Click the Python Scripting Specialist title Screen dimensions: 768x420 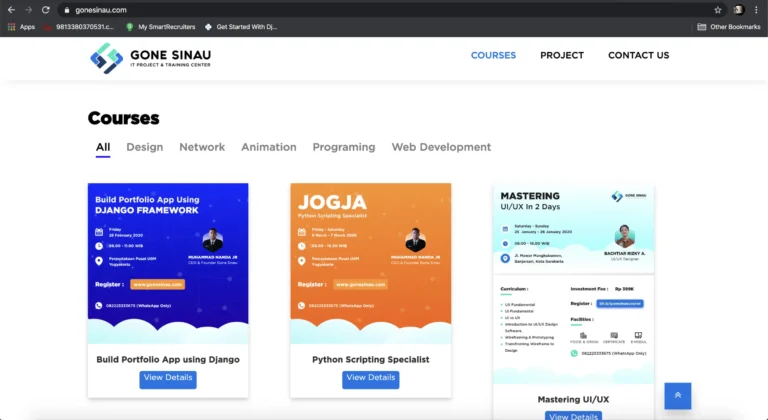(x=371, y=359)
